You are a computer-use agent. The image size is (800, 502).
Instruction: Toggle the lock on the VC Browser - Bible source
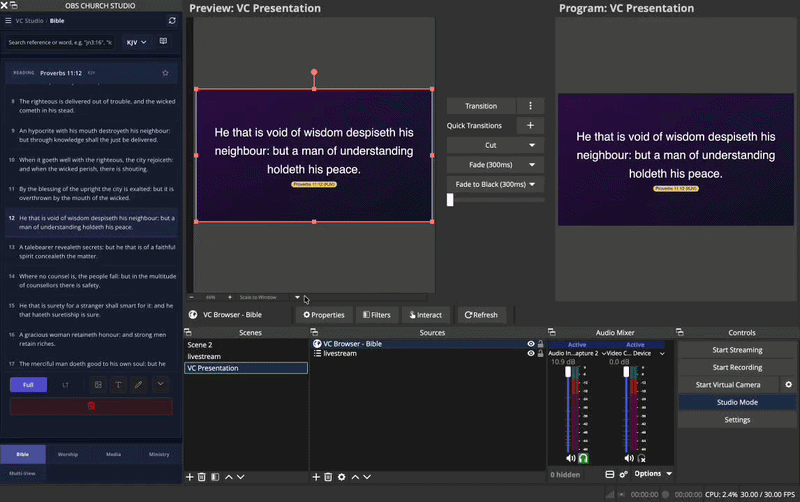coord(540,344)
